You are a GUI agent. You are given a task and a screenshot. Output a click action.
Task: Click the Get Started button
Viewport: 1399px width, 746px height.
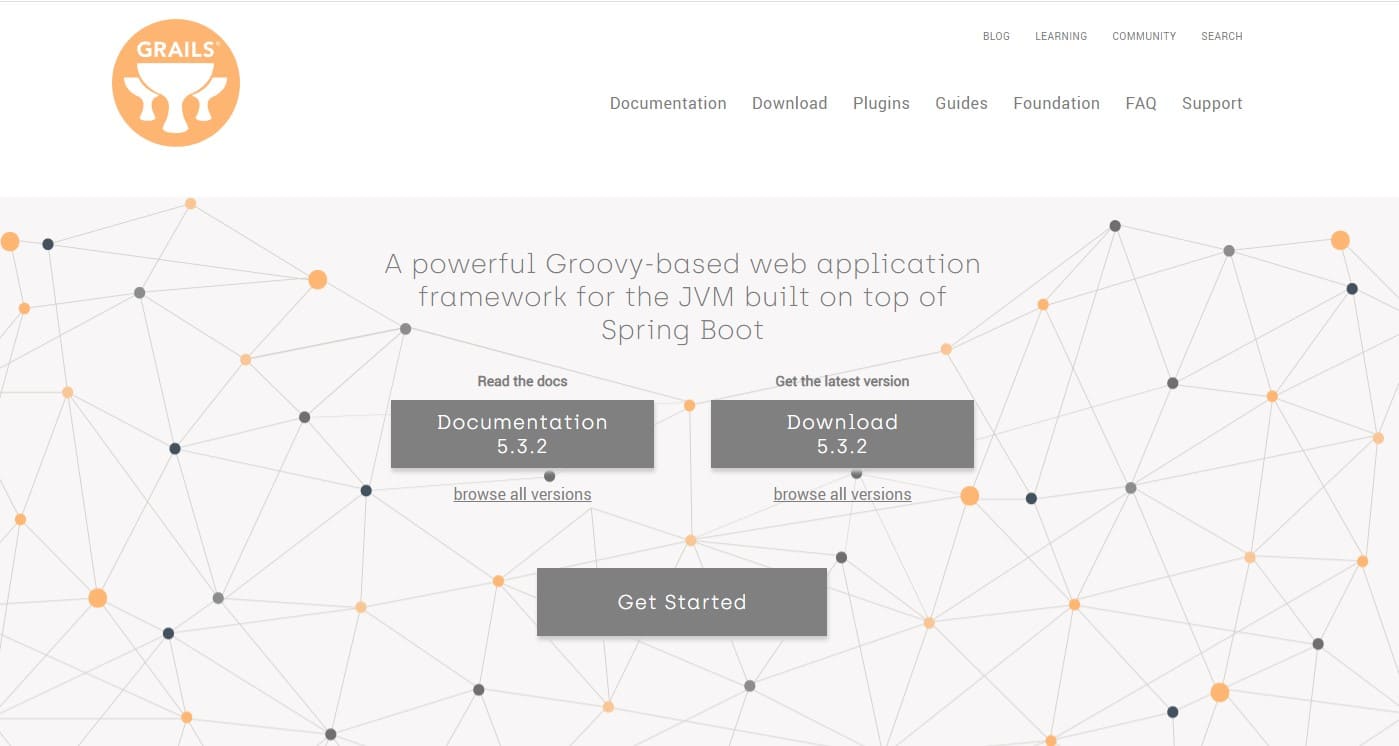(681, 602)
